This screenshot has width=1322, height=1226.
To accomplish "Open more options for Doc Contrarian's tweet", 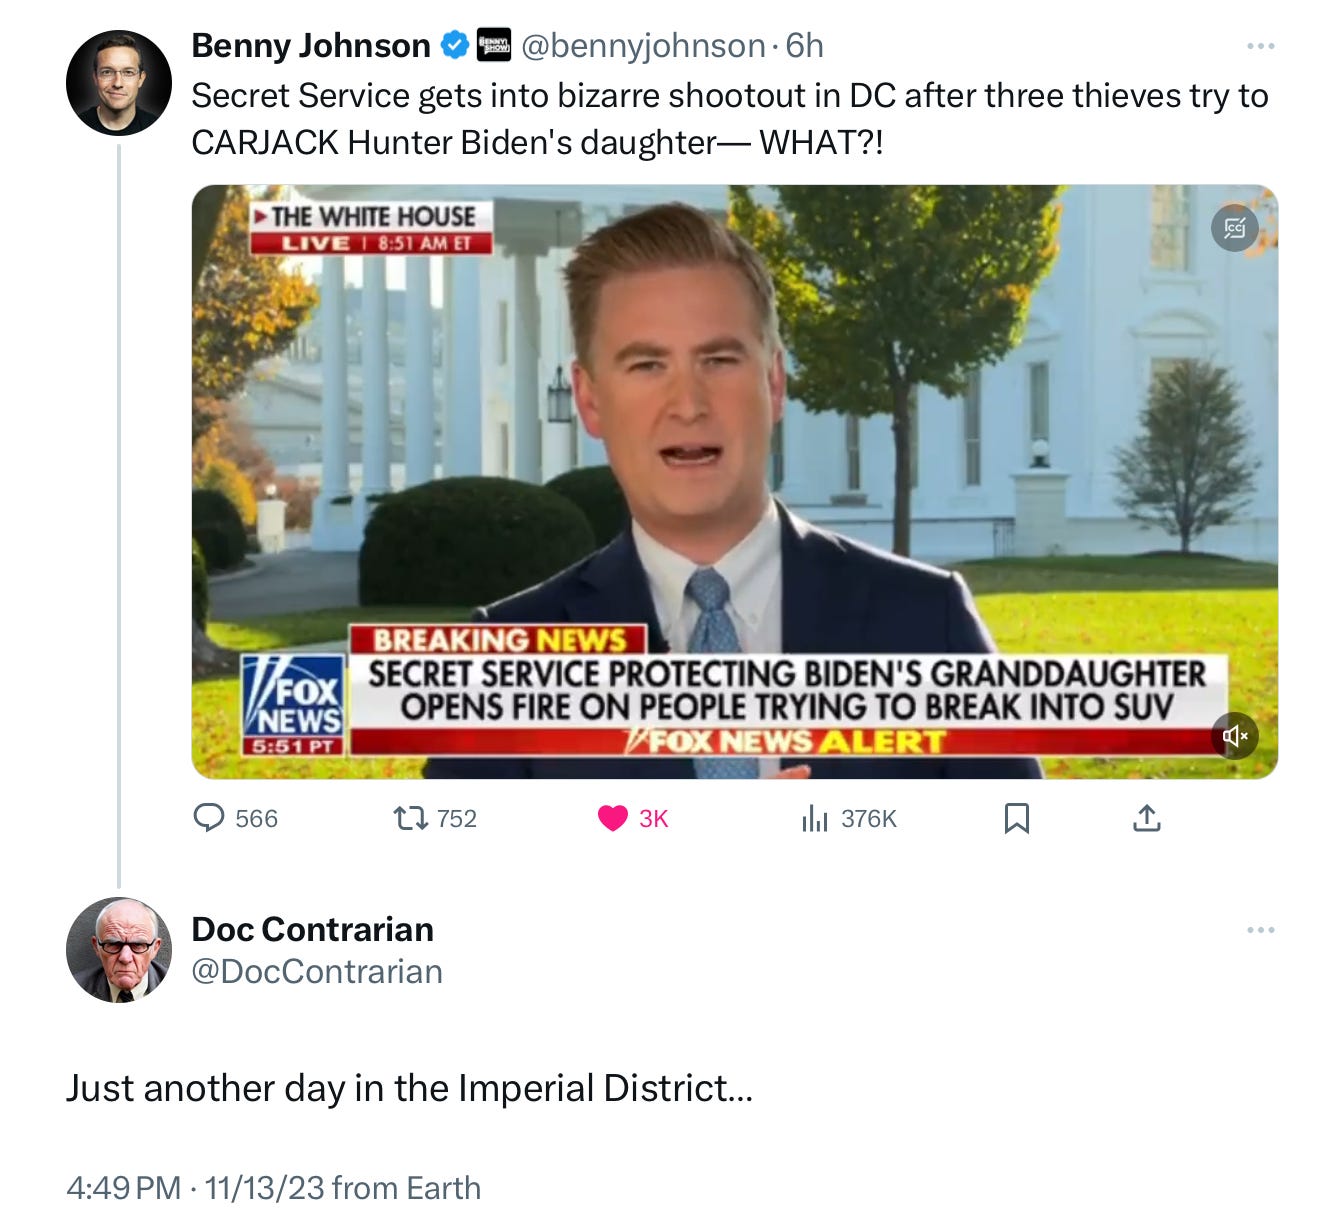I will point(1260,930).
